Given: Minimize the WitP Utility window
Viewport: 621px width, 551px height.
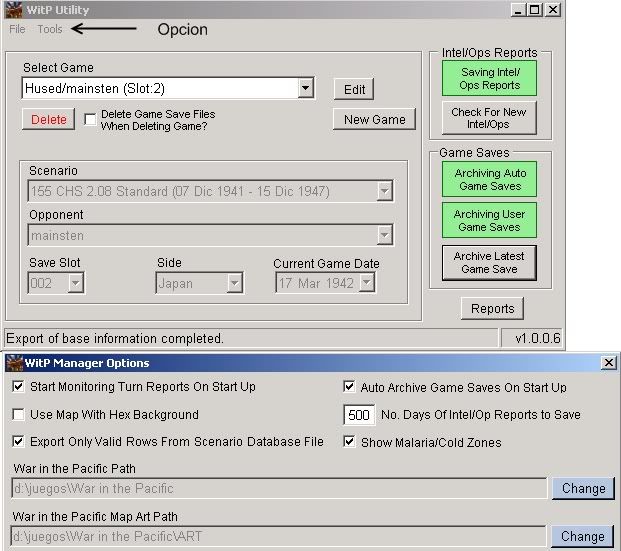Looking at the screenshot, I should pyautogui.click(x=517, y=10).
